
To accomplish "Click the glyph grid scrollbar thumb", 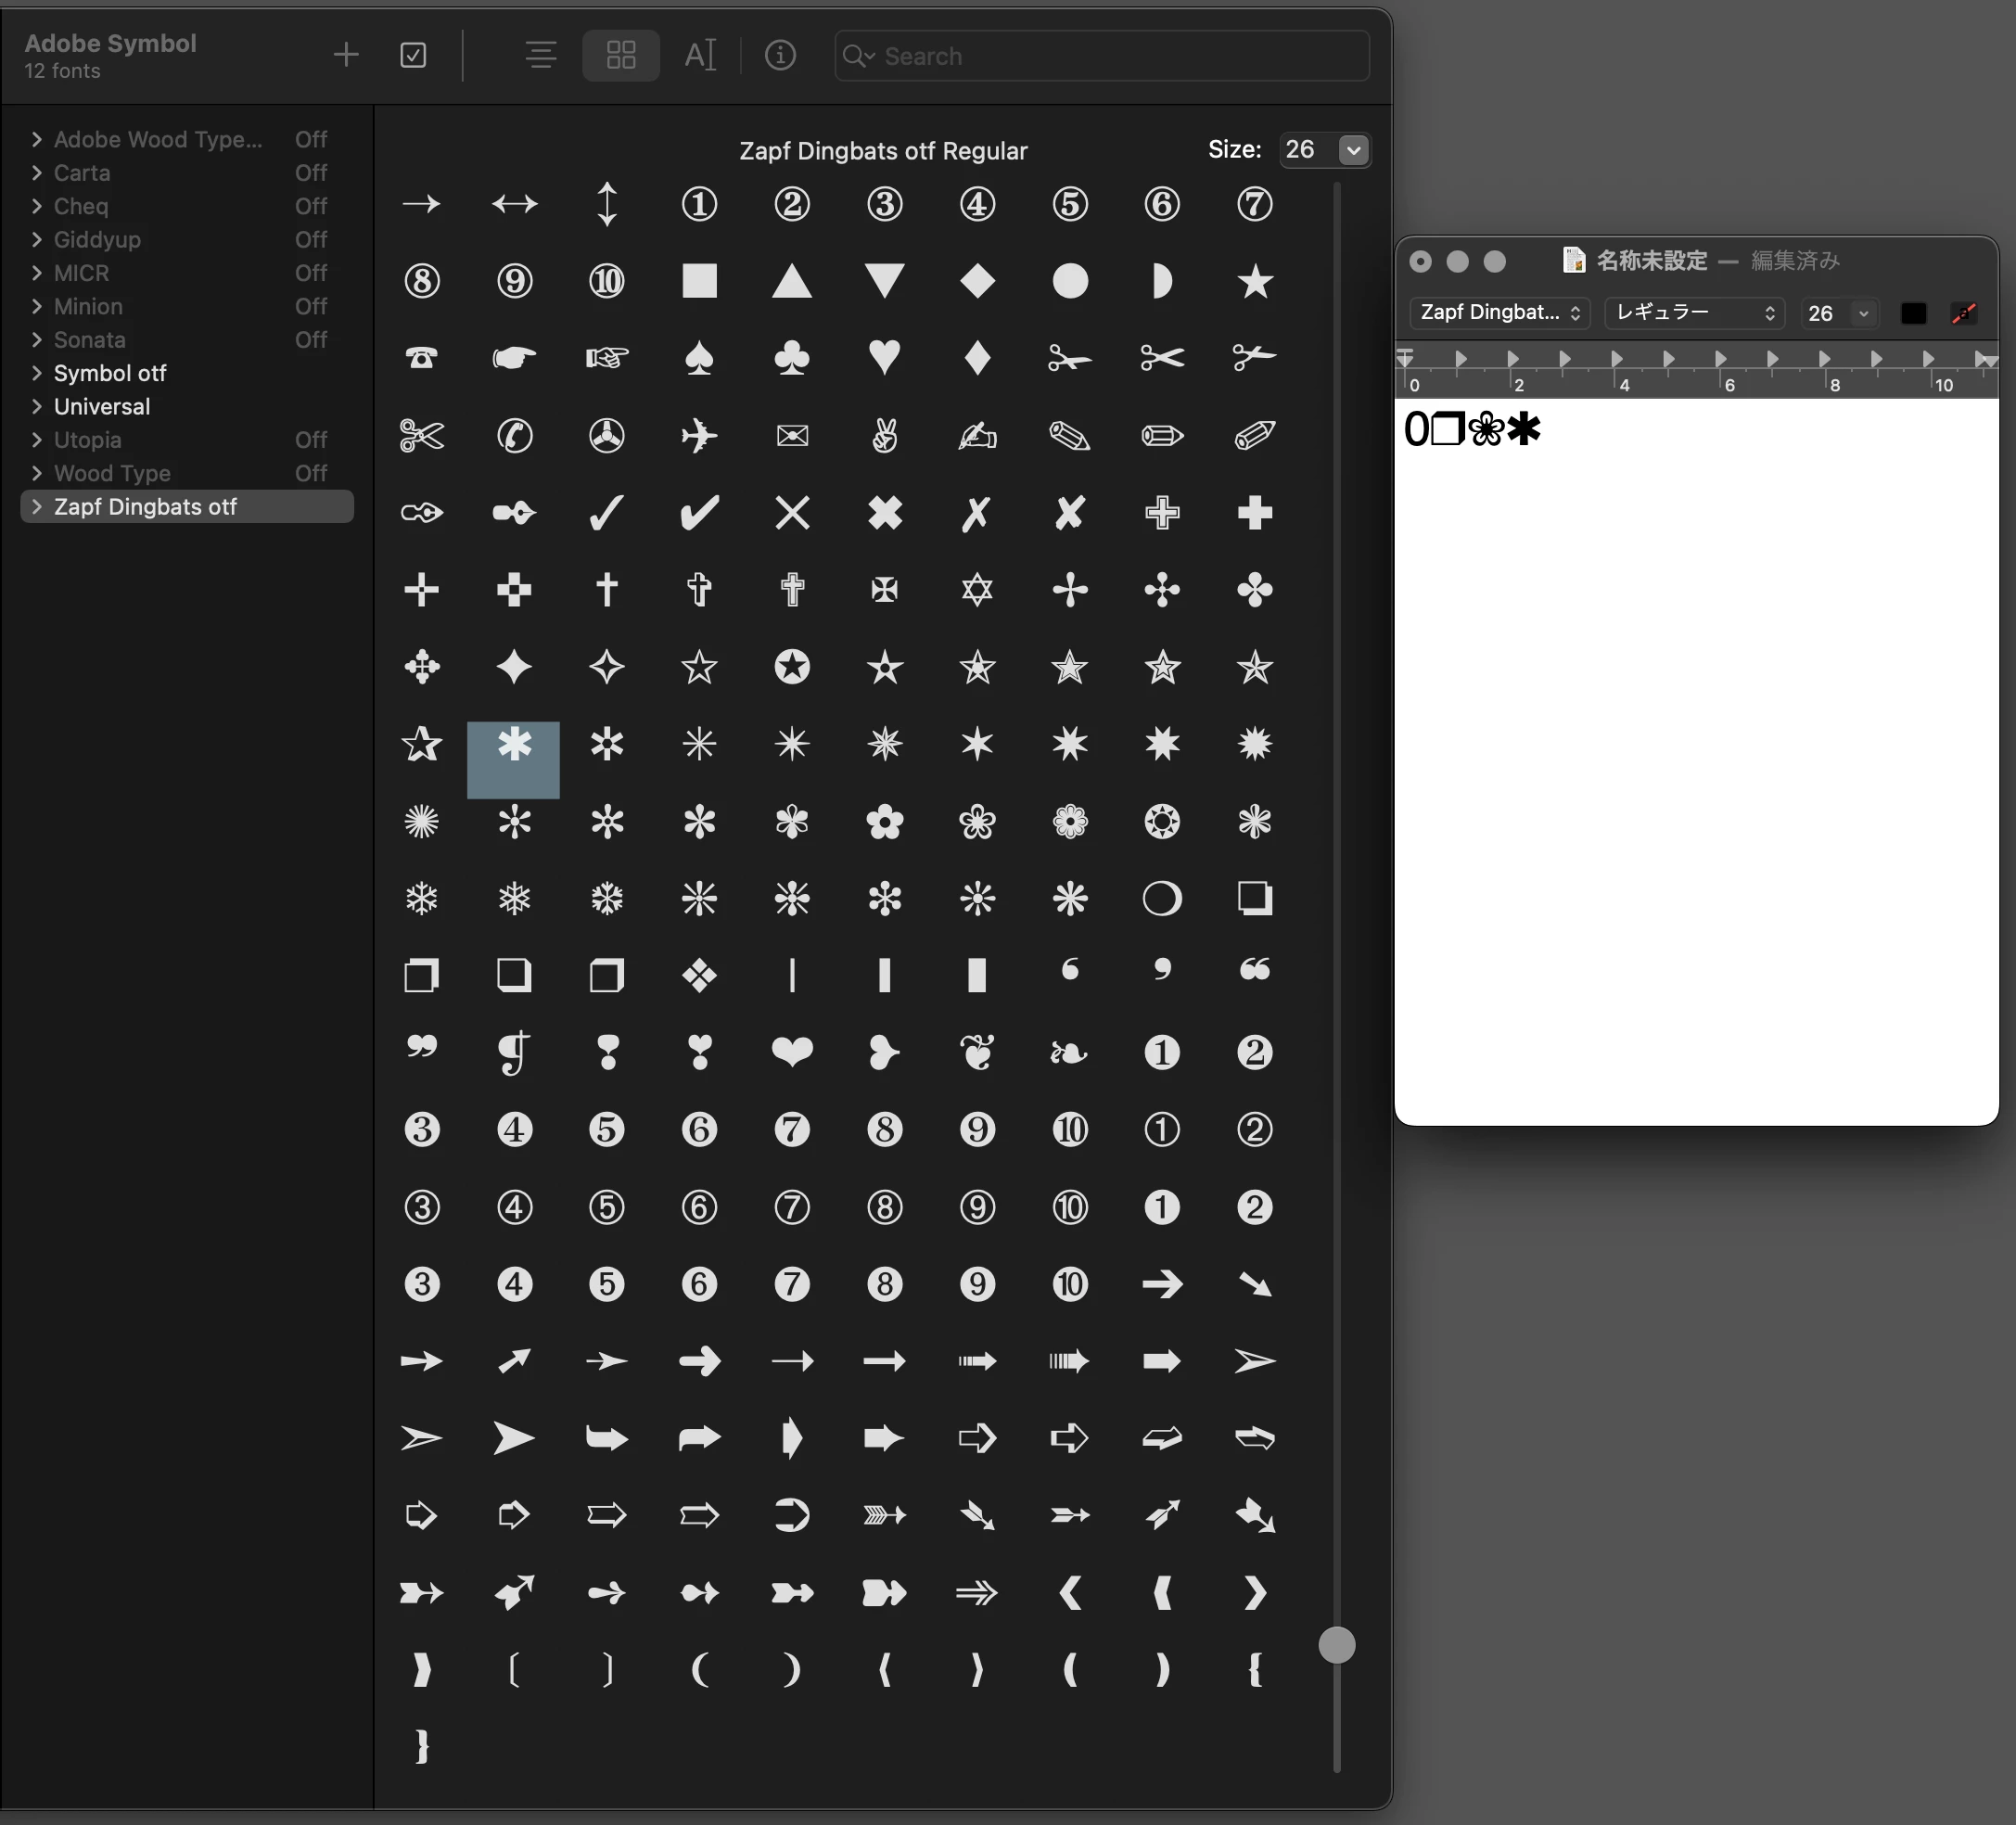I will (x=1336, y=1645).
